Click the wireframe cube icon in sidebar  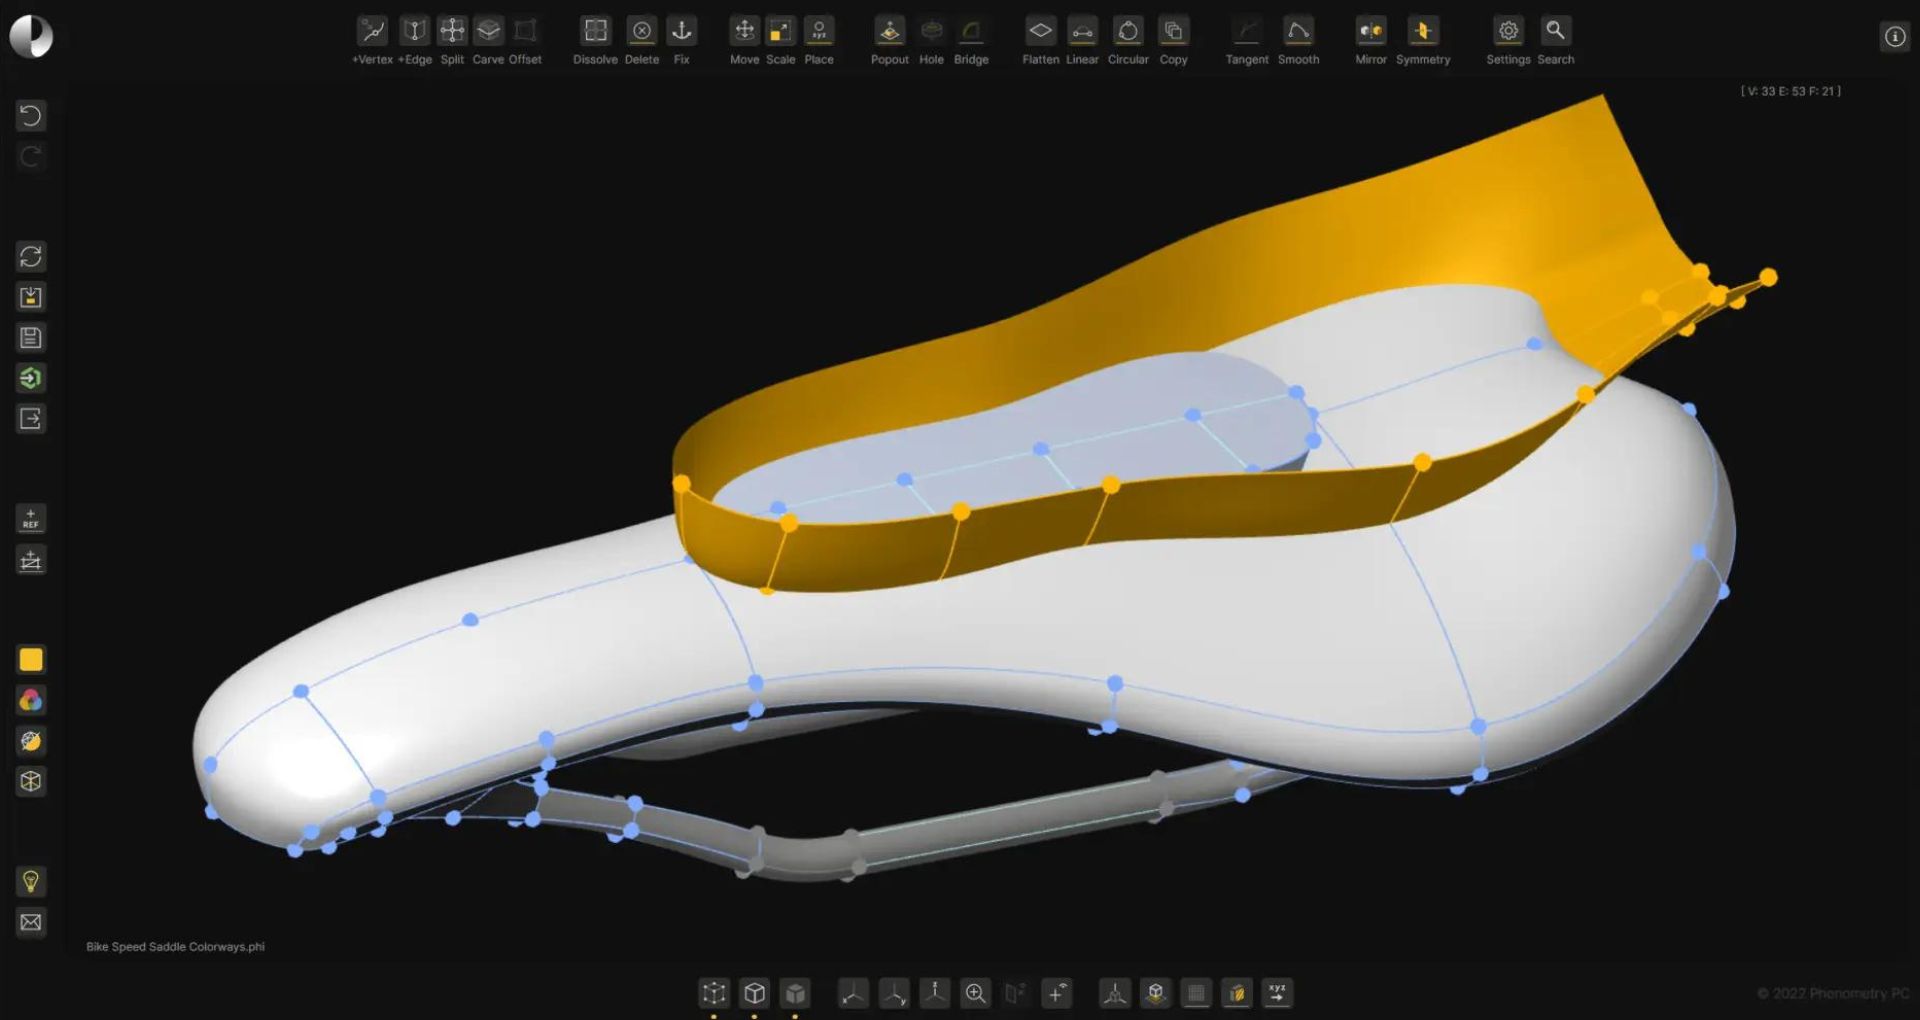click(31, 782)
